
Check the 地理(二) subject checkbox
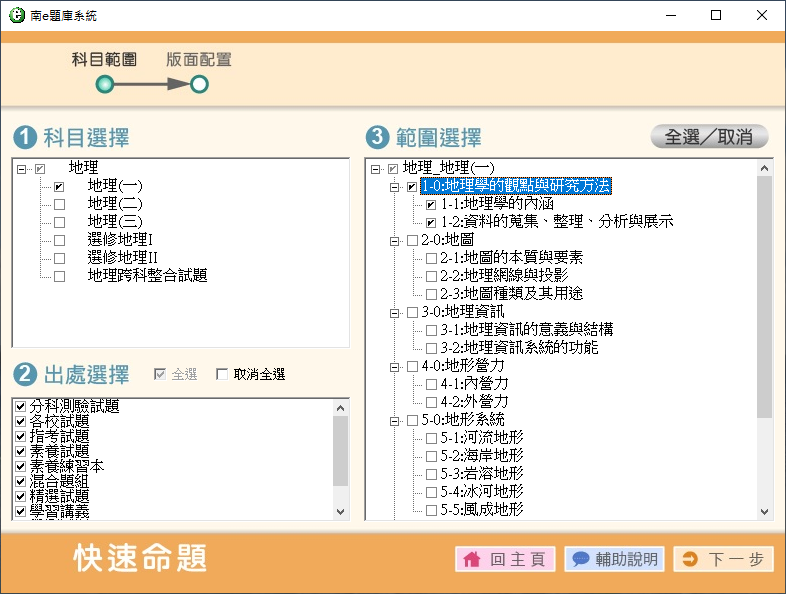[x=59, y=205]
